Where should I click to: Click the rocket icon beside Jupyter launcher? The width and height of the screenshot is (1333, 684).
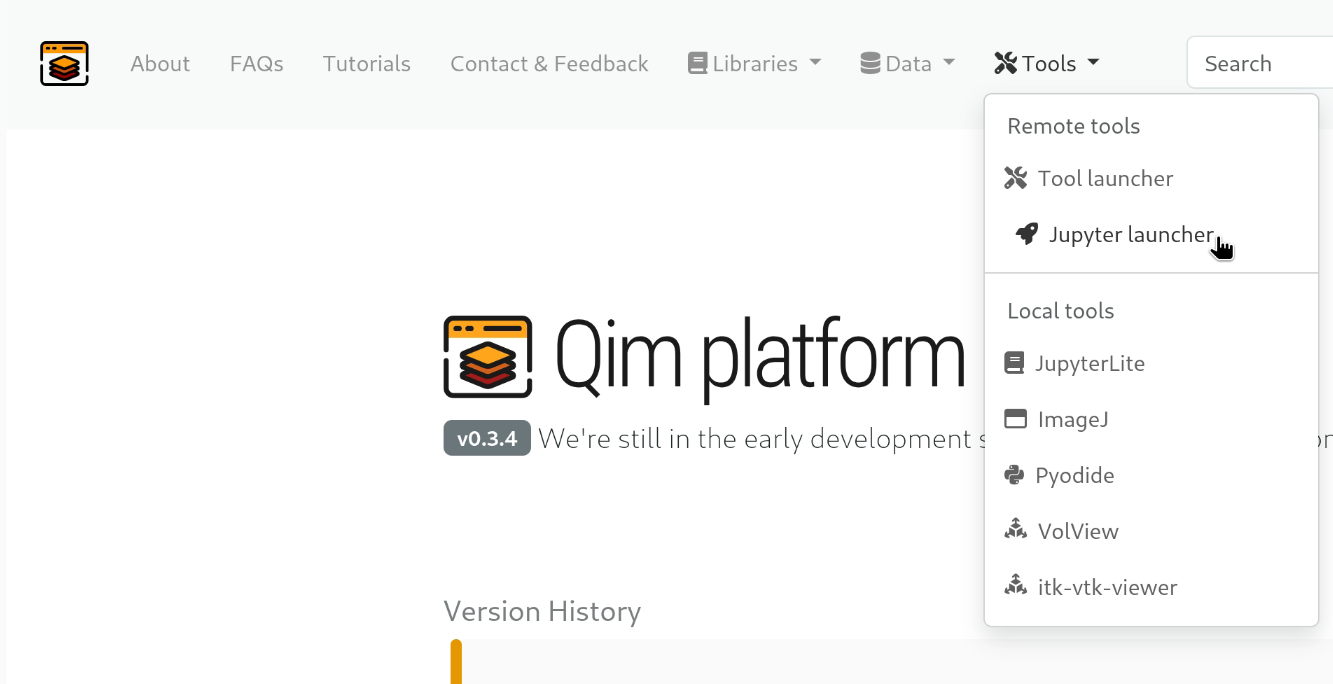[1027, 234]
